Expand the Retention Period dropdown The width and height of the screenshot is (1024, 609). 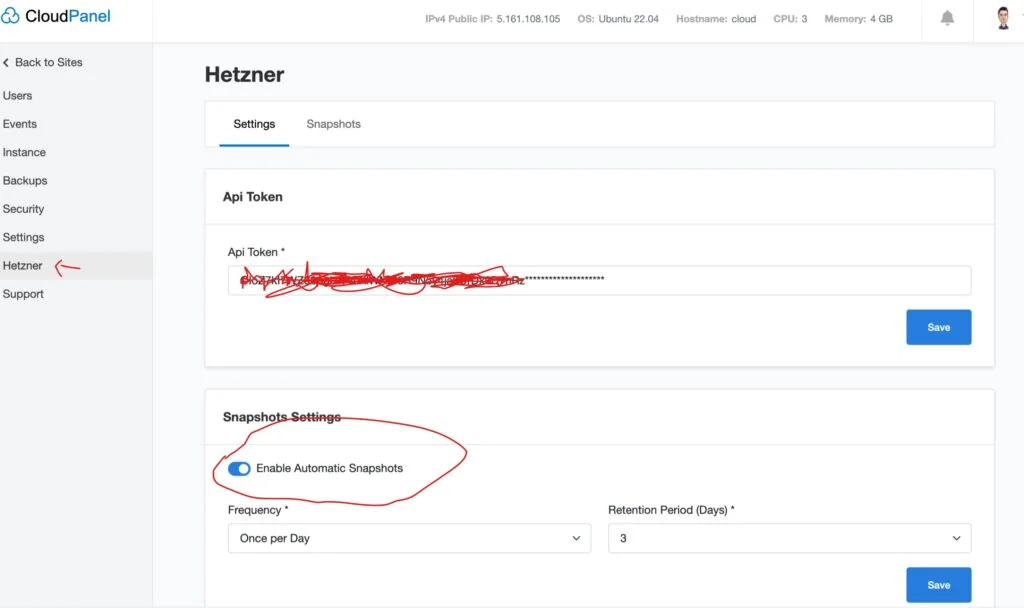pyautogui.click(x=789, y=538)
